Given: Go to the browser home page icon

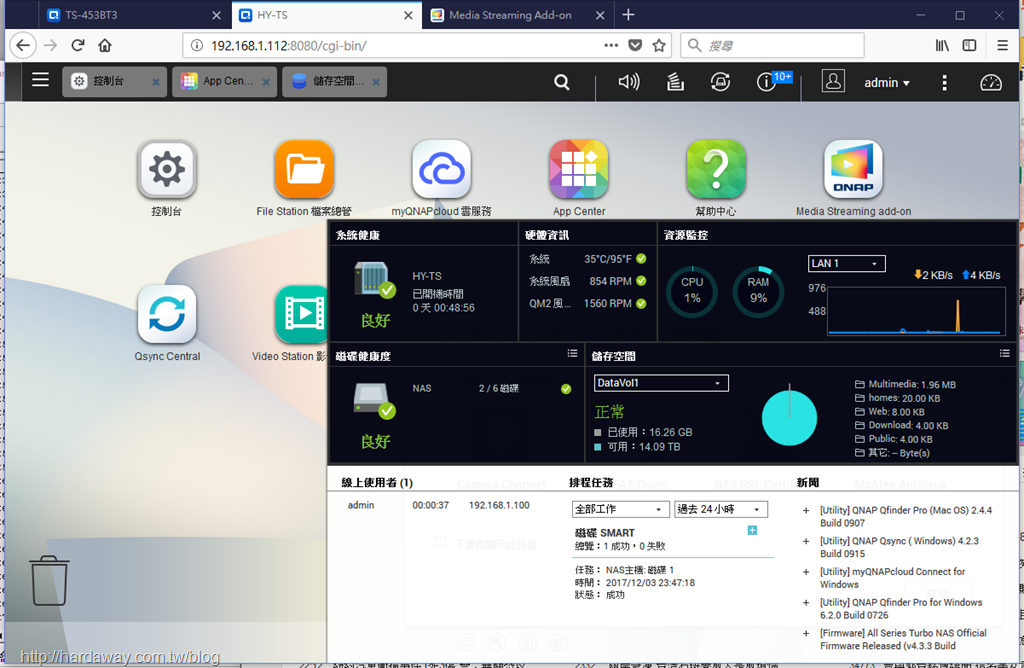Looking at the screenshot, I should click(x=104, y=45).
